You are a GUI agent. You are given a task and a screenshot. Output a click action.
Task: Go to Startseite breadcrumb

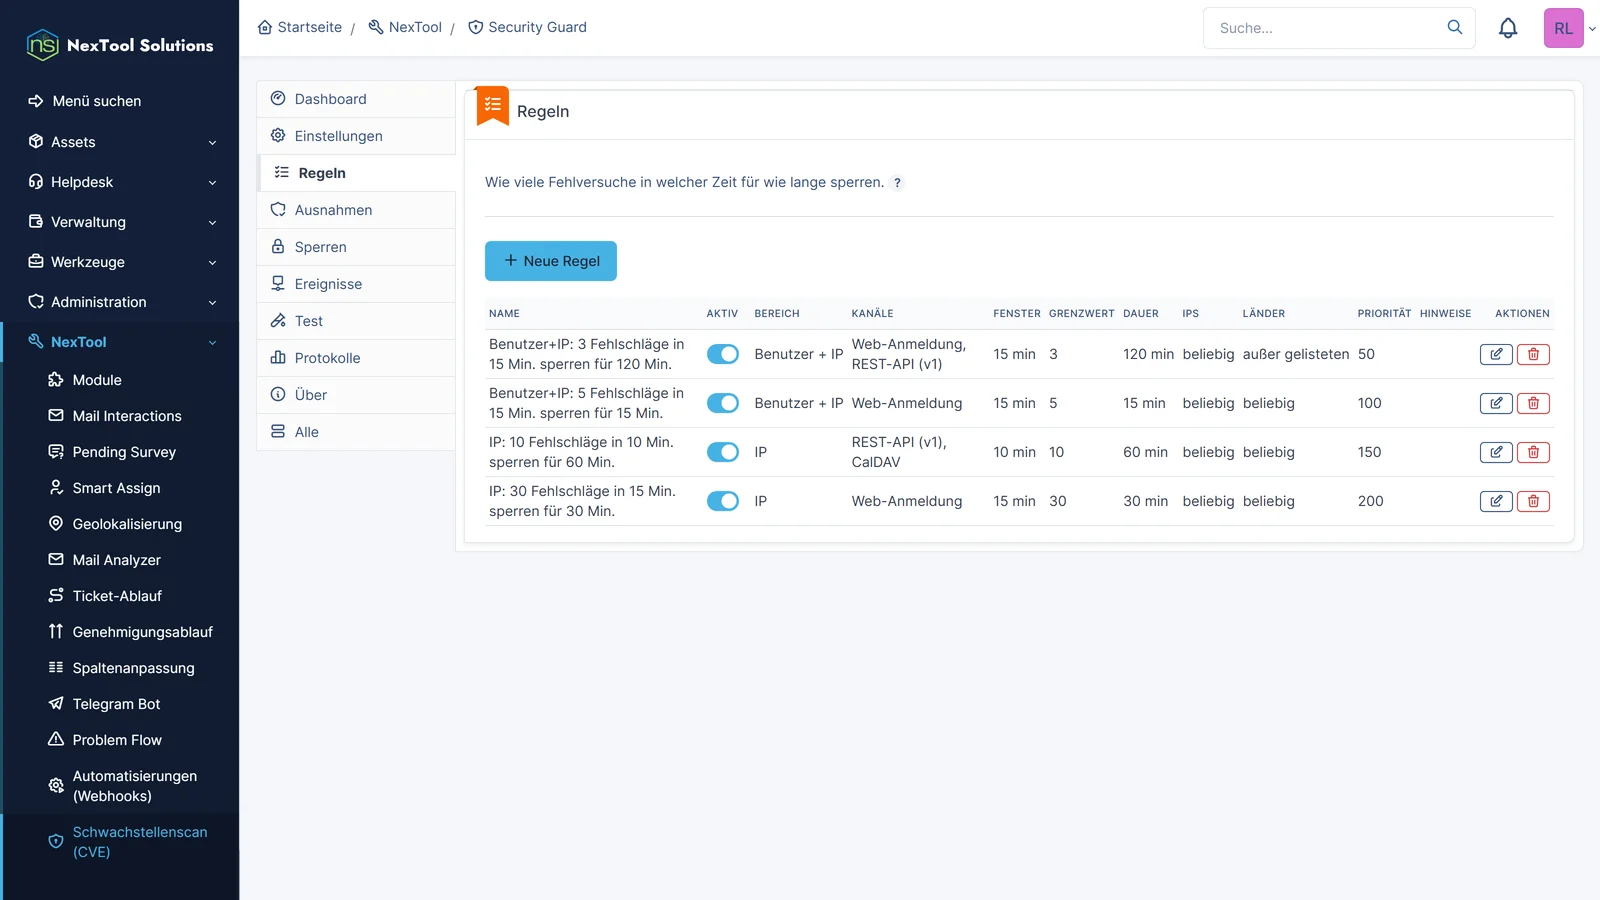click(300, 27)
